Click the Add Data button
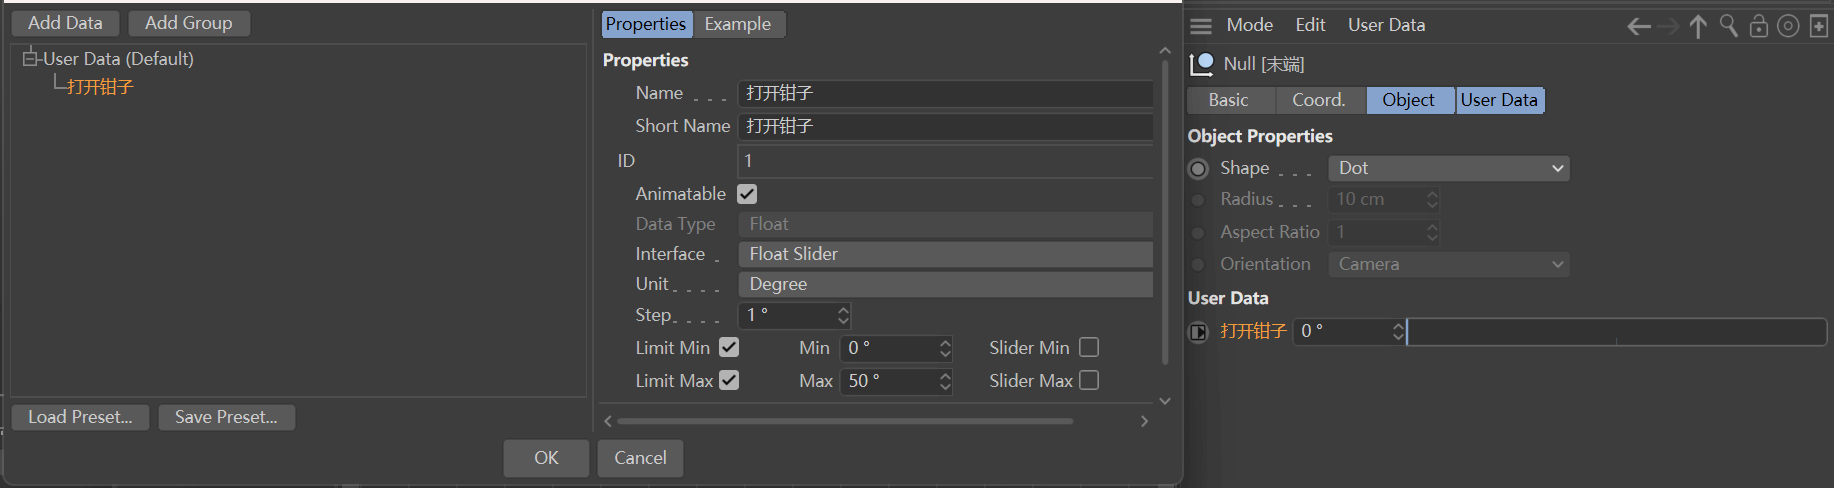Screen dimensions: 1834x488 click(x=65, y=23)
